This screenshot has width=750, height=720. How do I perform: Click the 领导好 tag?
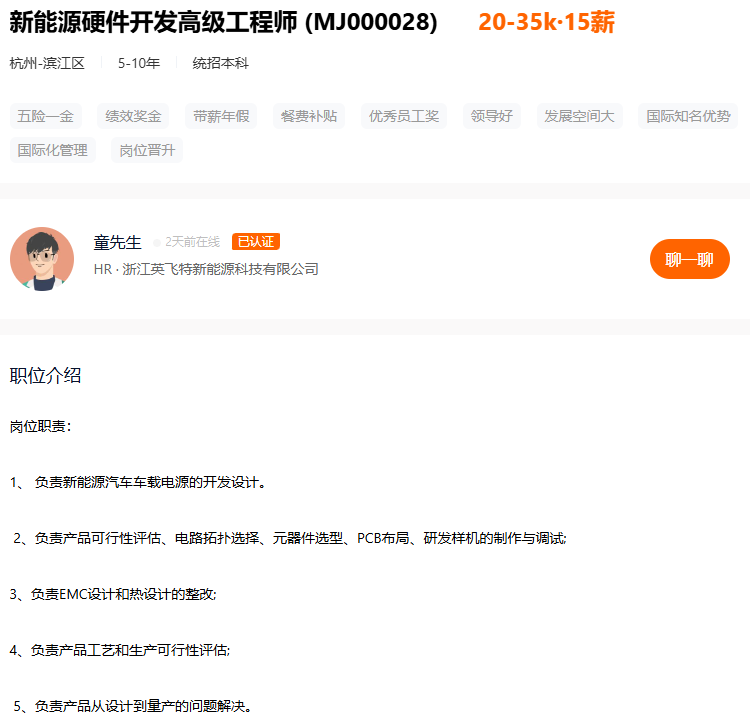492,116
